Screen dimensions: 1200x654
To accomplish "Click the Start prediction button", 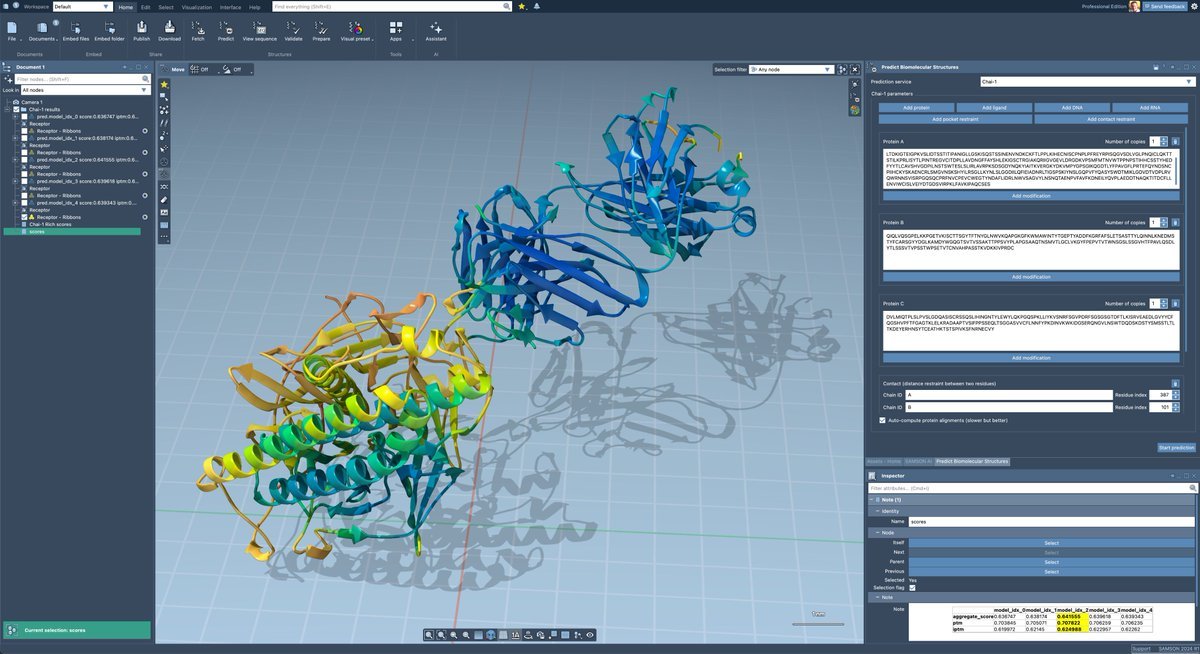I will click(1176, 447).
